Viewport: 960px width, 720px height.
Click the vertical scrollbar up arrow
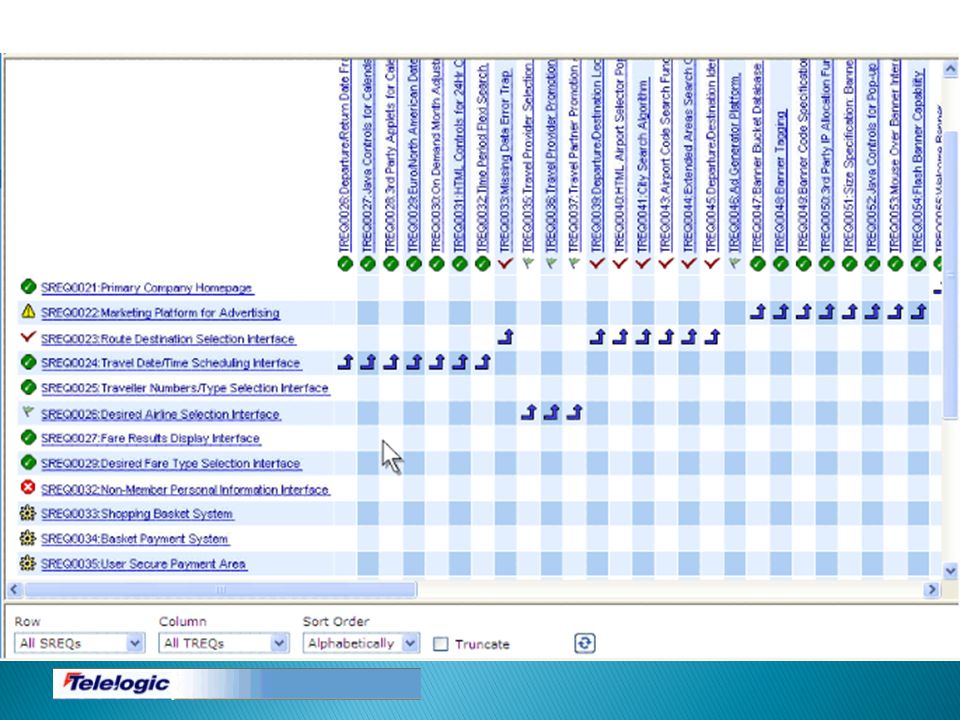click(x=950, y=69)
